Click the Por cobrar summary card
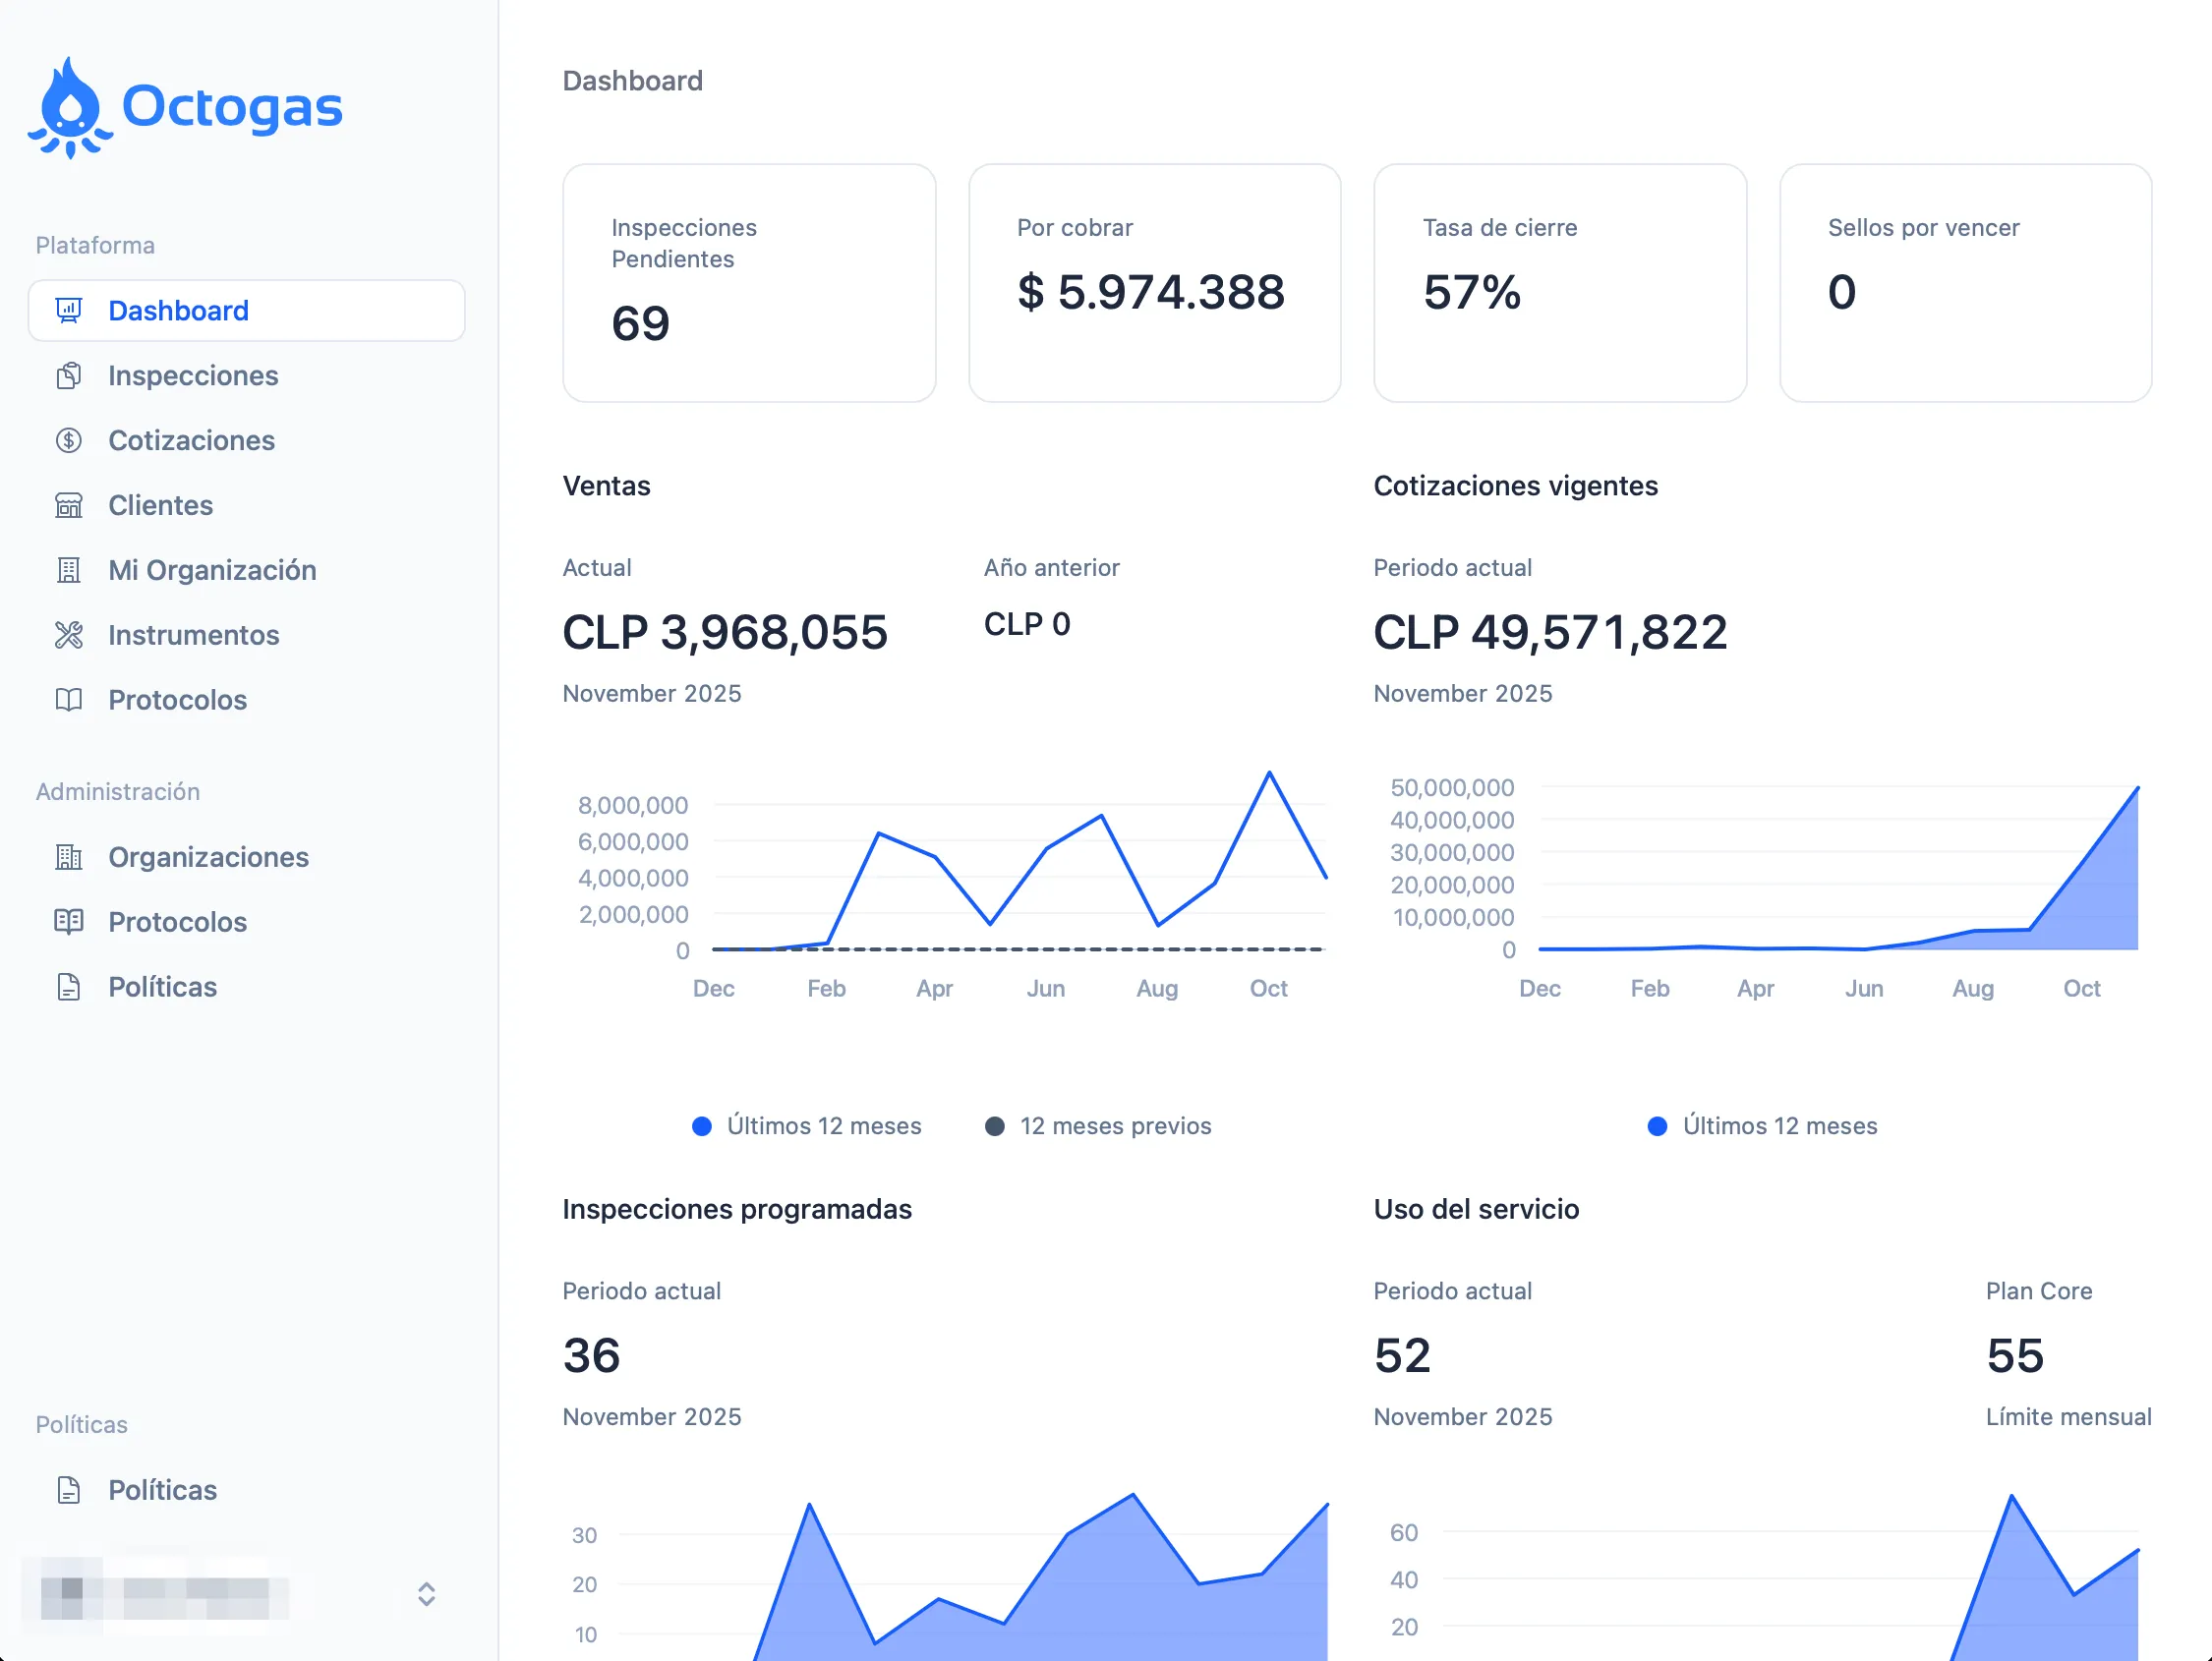This screenshot has width=2212, height=1661. click(1154, 284)
